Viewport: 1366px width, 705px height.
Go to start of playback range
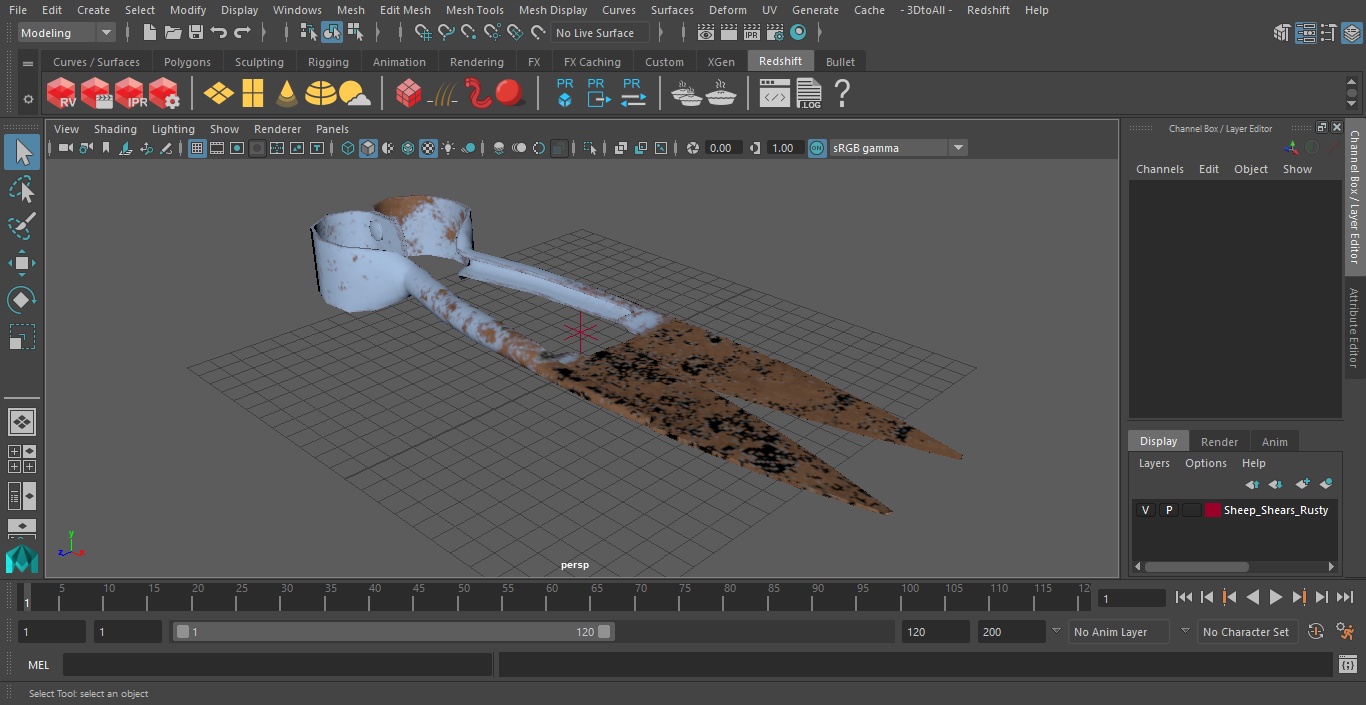coord(1184,597)
